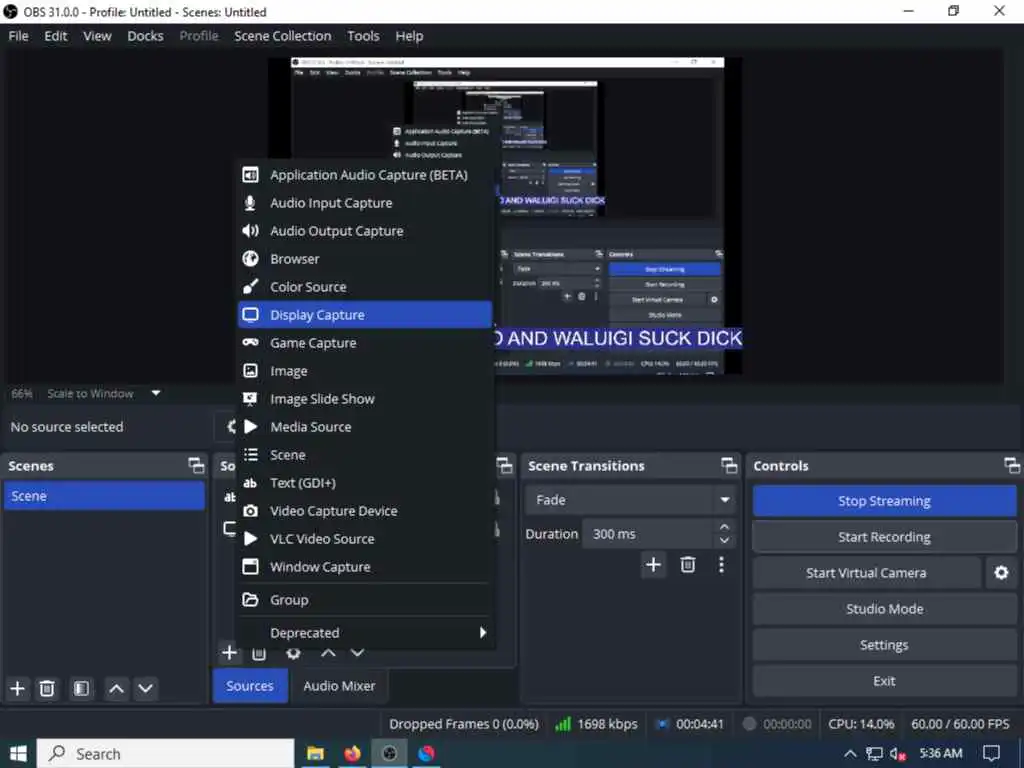
Task: Pop out the Scenes dock
Action: click(196, 466)
